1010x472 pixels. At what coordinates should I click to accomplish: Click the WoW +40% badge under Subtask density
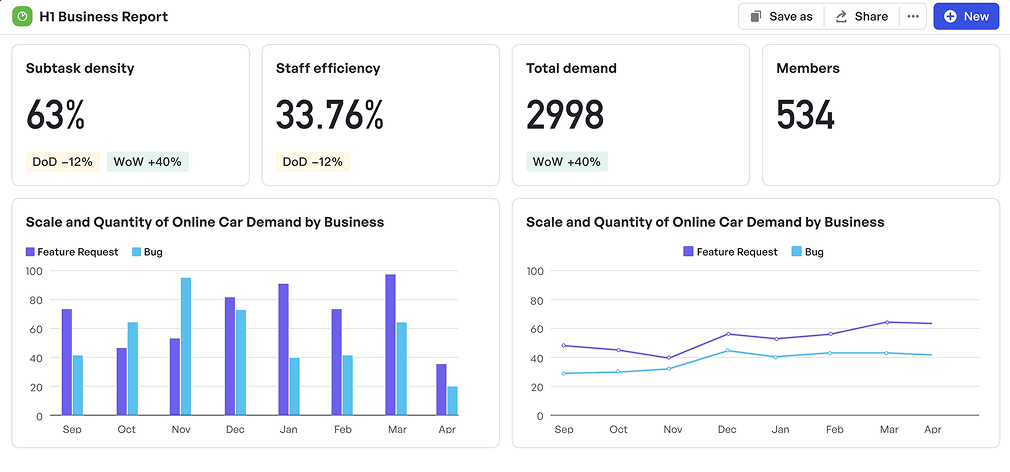click(147, 162)
